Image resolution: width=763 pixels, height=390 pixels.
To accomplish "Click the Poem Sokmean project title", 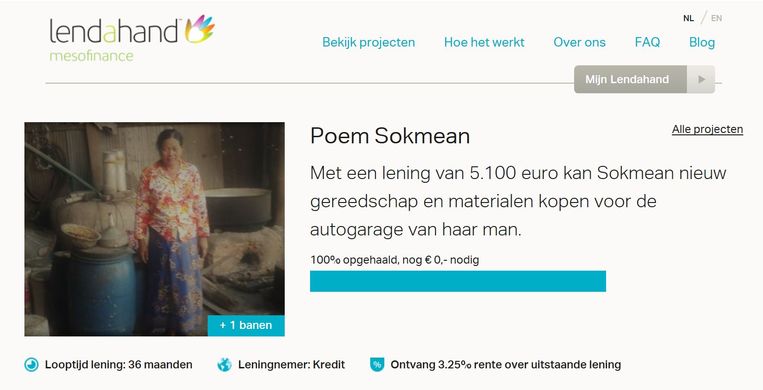I will click(390, 136).
